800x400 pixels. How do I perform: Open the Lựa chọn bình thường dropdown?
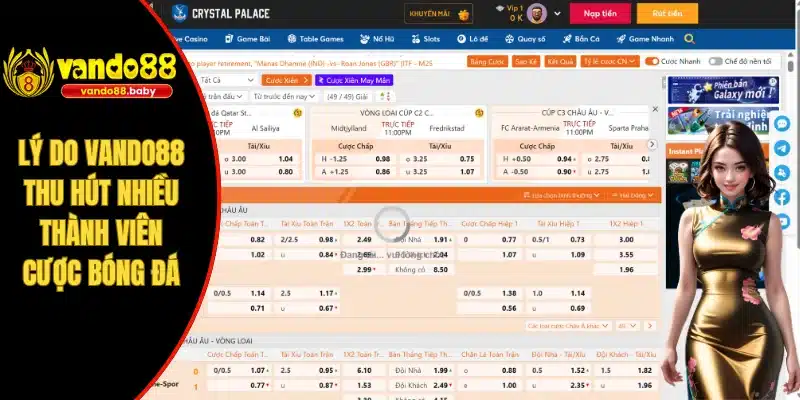tap(561, 195)
